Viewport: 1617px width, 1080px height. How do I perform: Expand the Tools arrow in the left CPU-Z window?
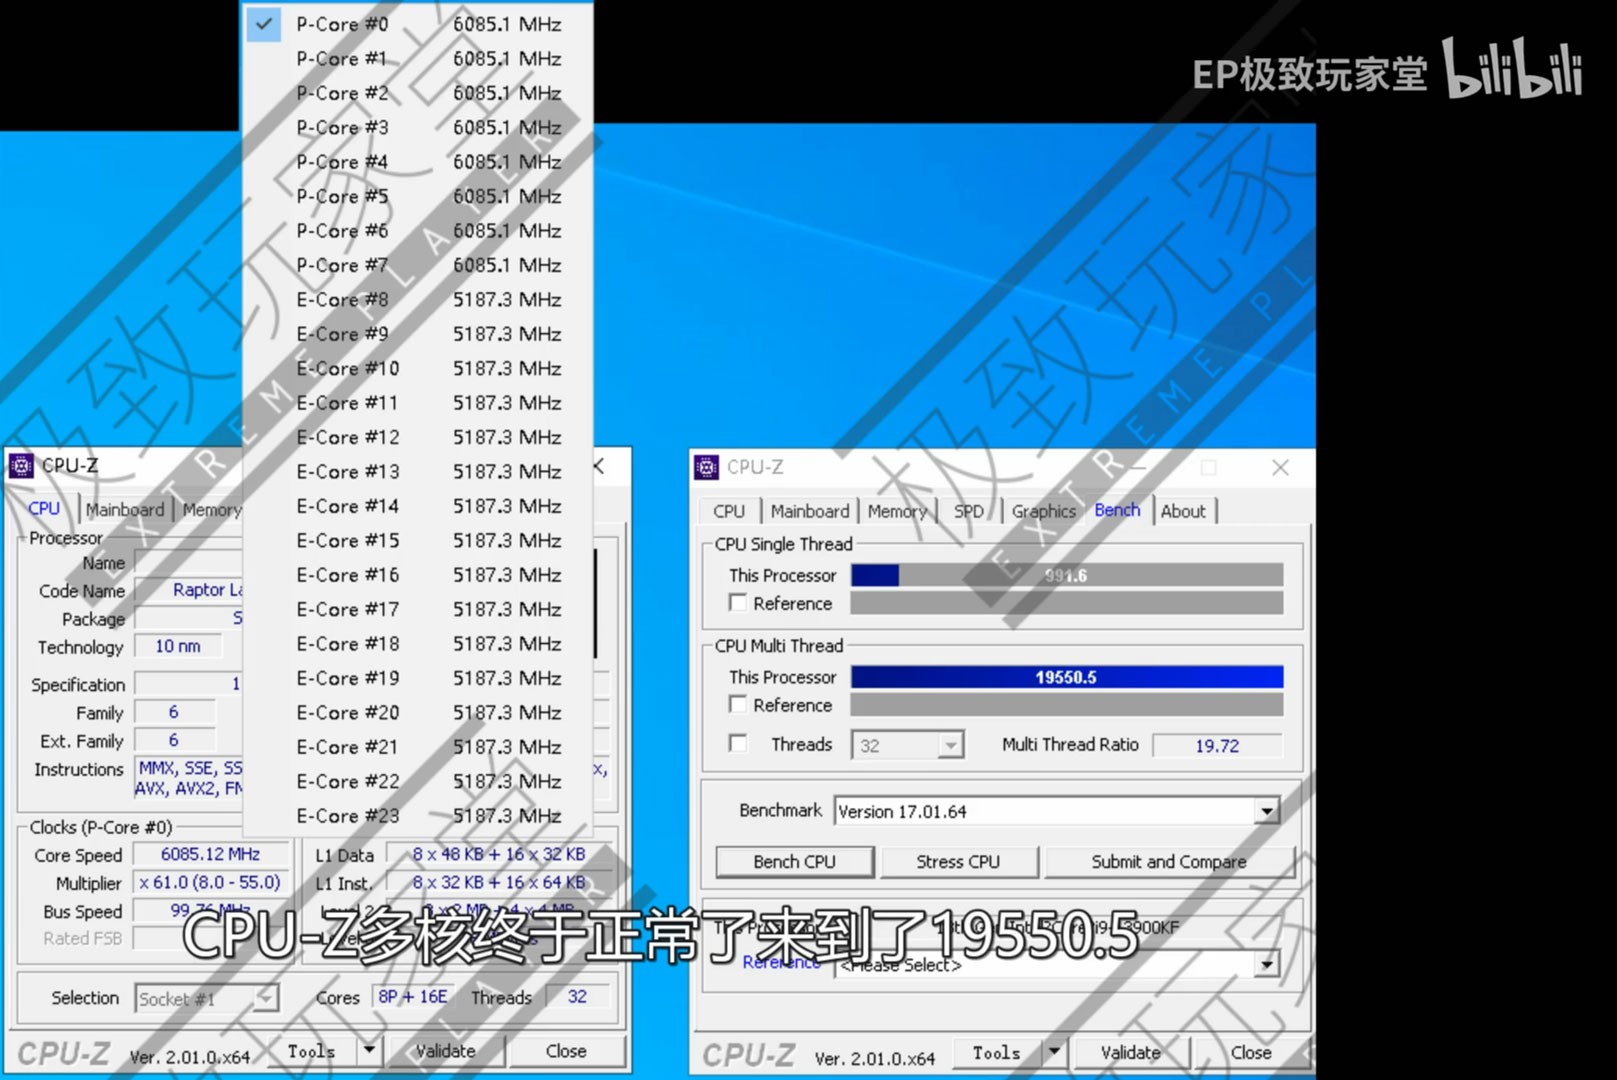369,1051
